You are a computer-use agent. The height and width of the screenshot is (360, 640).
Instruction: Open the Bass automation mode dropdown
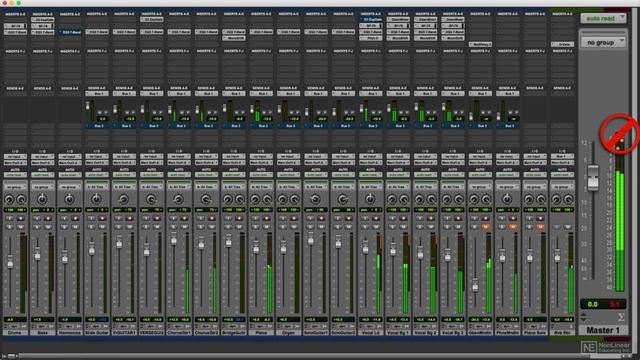pyautogui.click(x=42, y=175)
